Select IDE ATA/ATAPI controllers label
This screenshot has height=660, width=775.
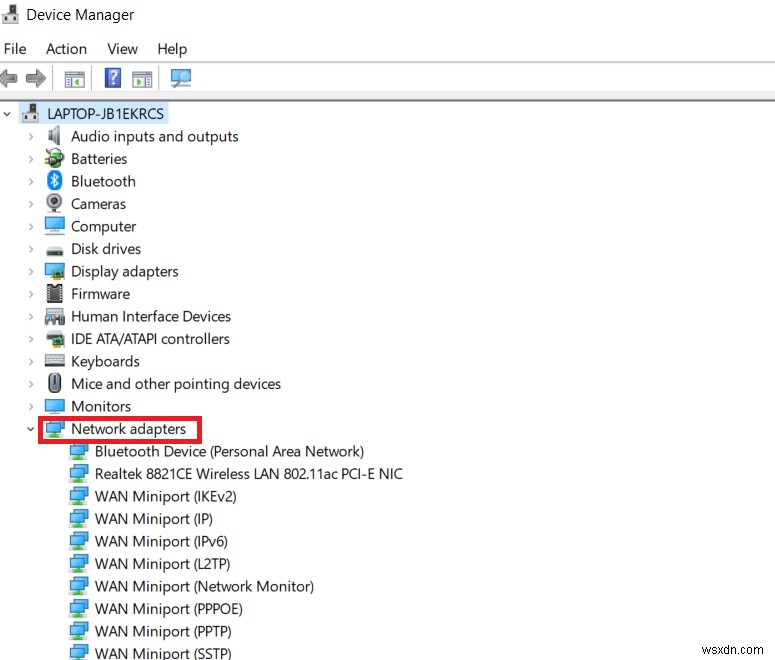point(150,339)
